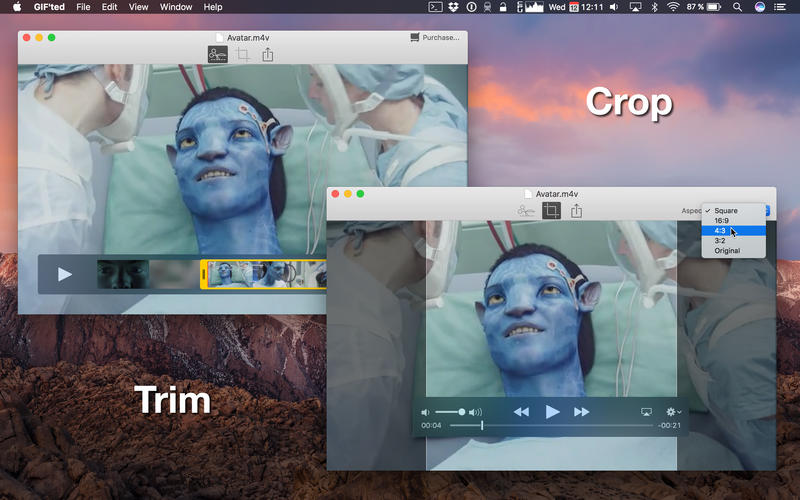Click the Trim scissors icon in front window
This screenshot has height=500, width=800.
coord(526,210)
